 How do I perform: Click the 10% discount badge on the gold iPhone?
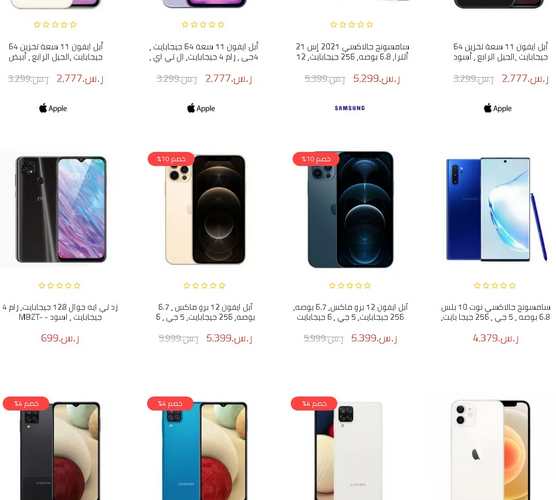pos(171,159)
